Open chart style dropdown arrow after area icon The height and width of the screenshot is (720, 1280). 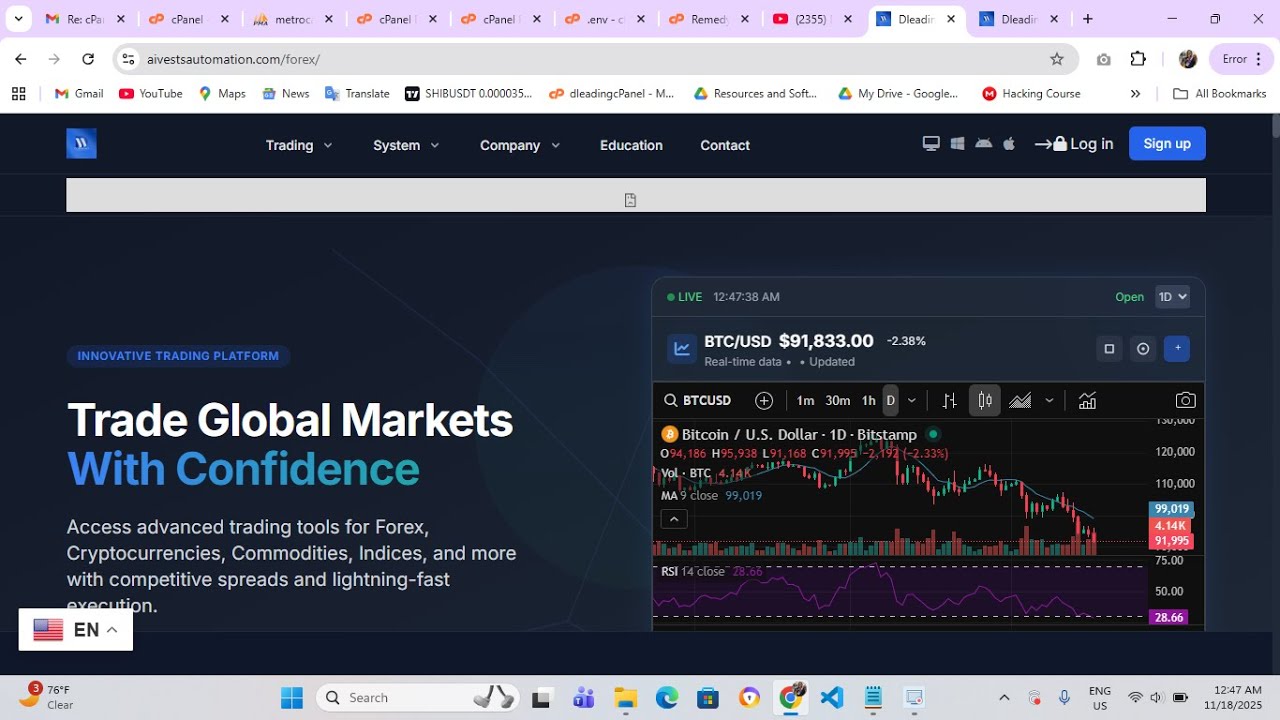point(1049,400)
